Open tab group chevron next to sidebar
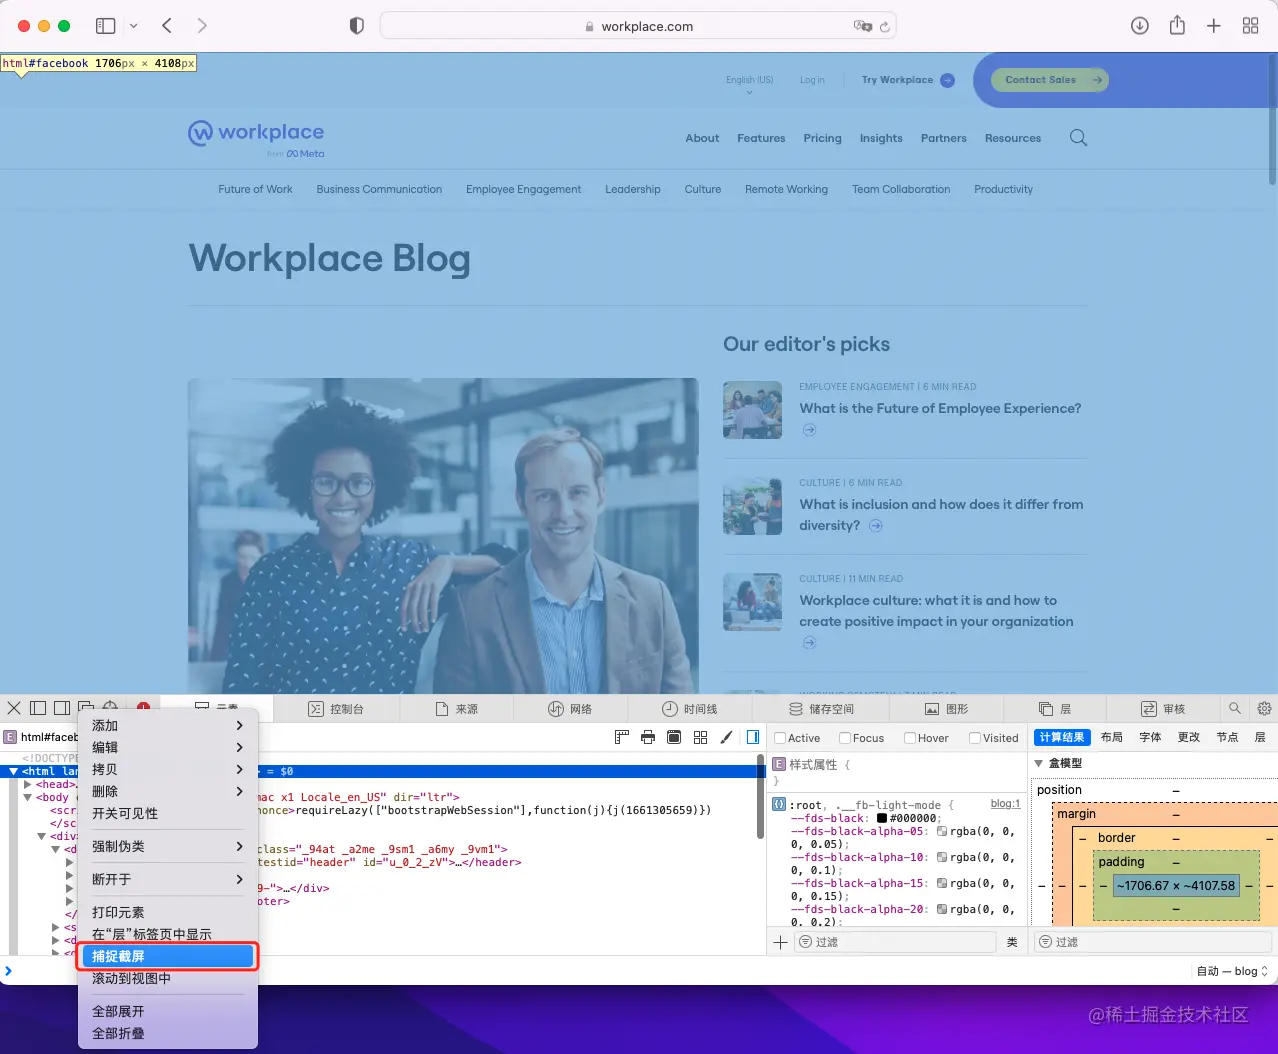Viewport: 1278px width, 1054px height. pyautogui.click(x=133, y=26)
